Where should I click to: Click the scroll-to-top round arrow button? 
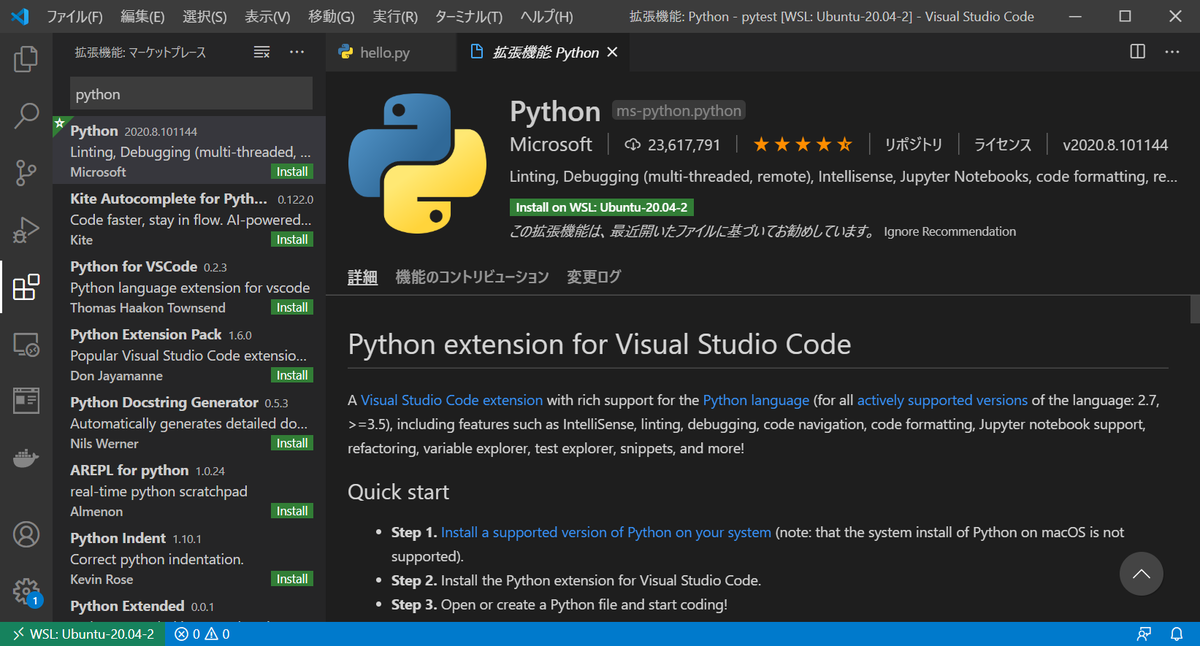point(1142,574)
